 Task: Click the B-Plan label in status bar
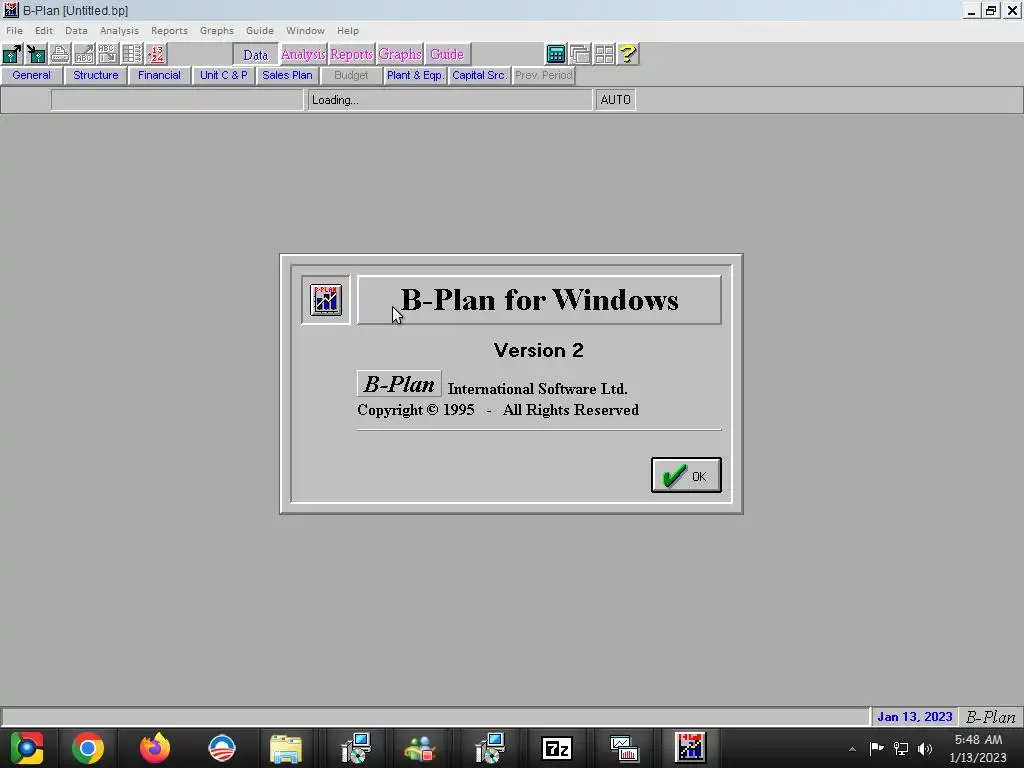pos(991,717)
